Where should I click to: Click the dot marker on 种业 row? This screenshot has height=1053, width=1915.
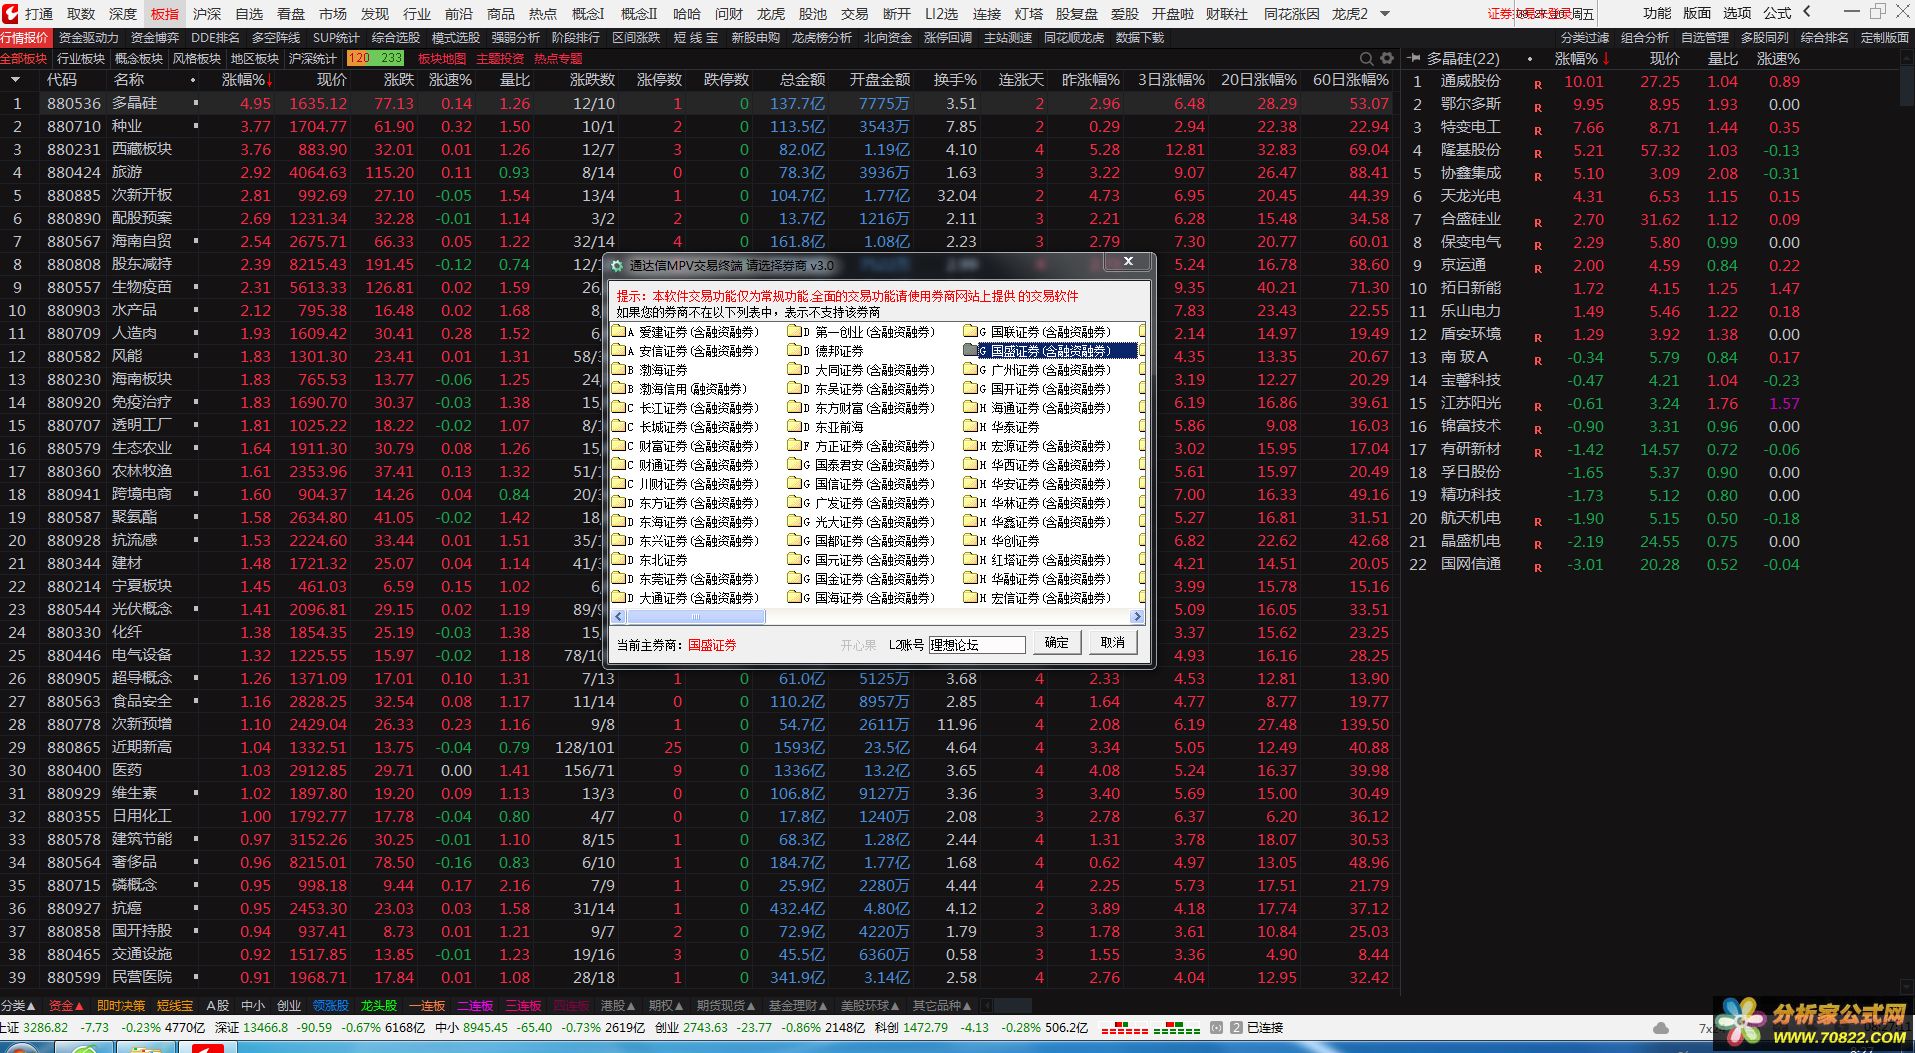pos(195,126)
